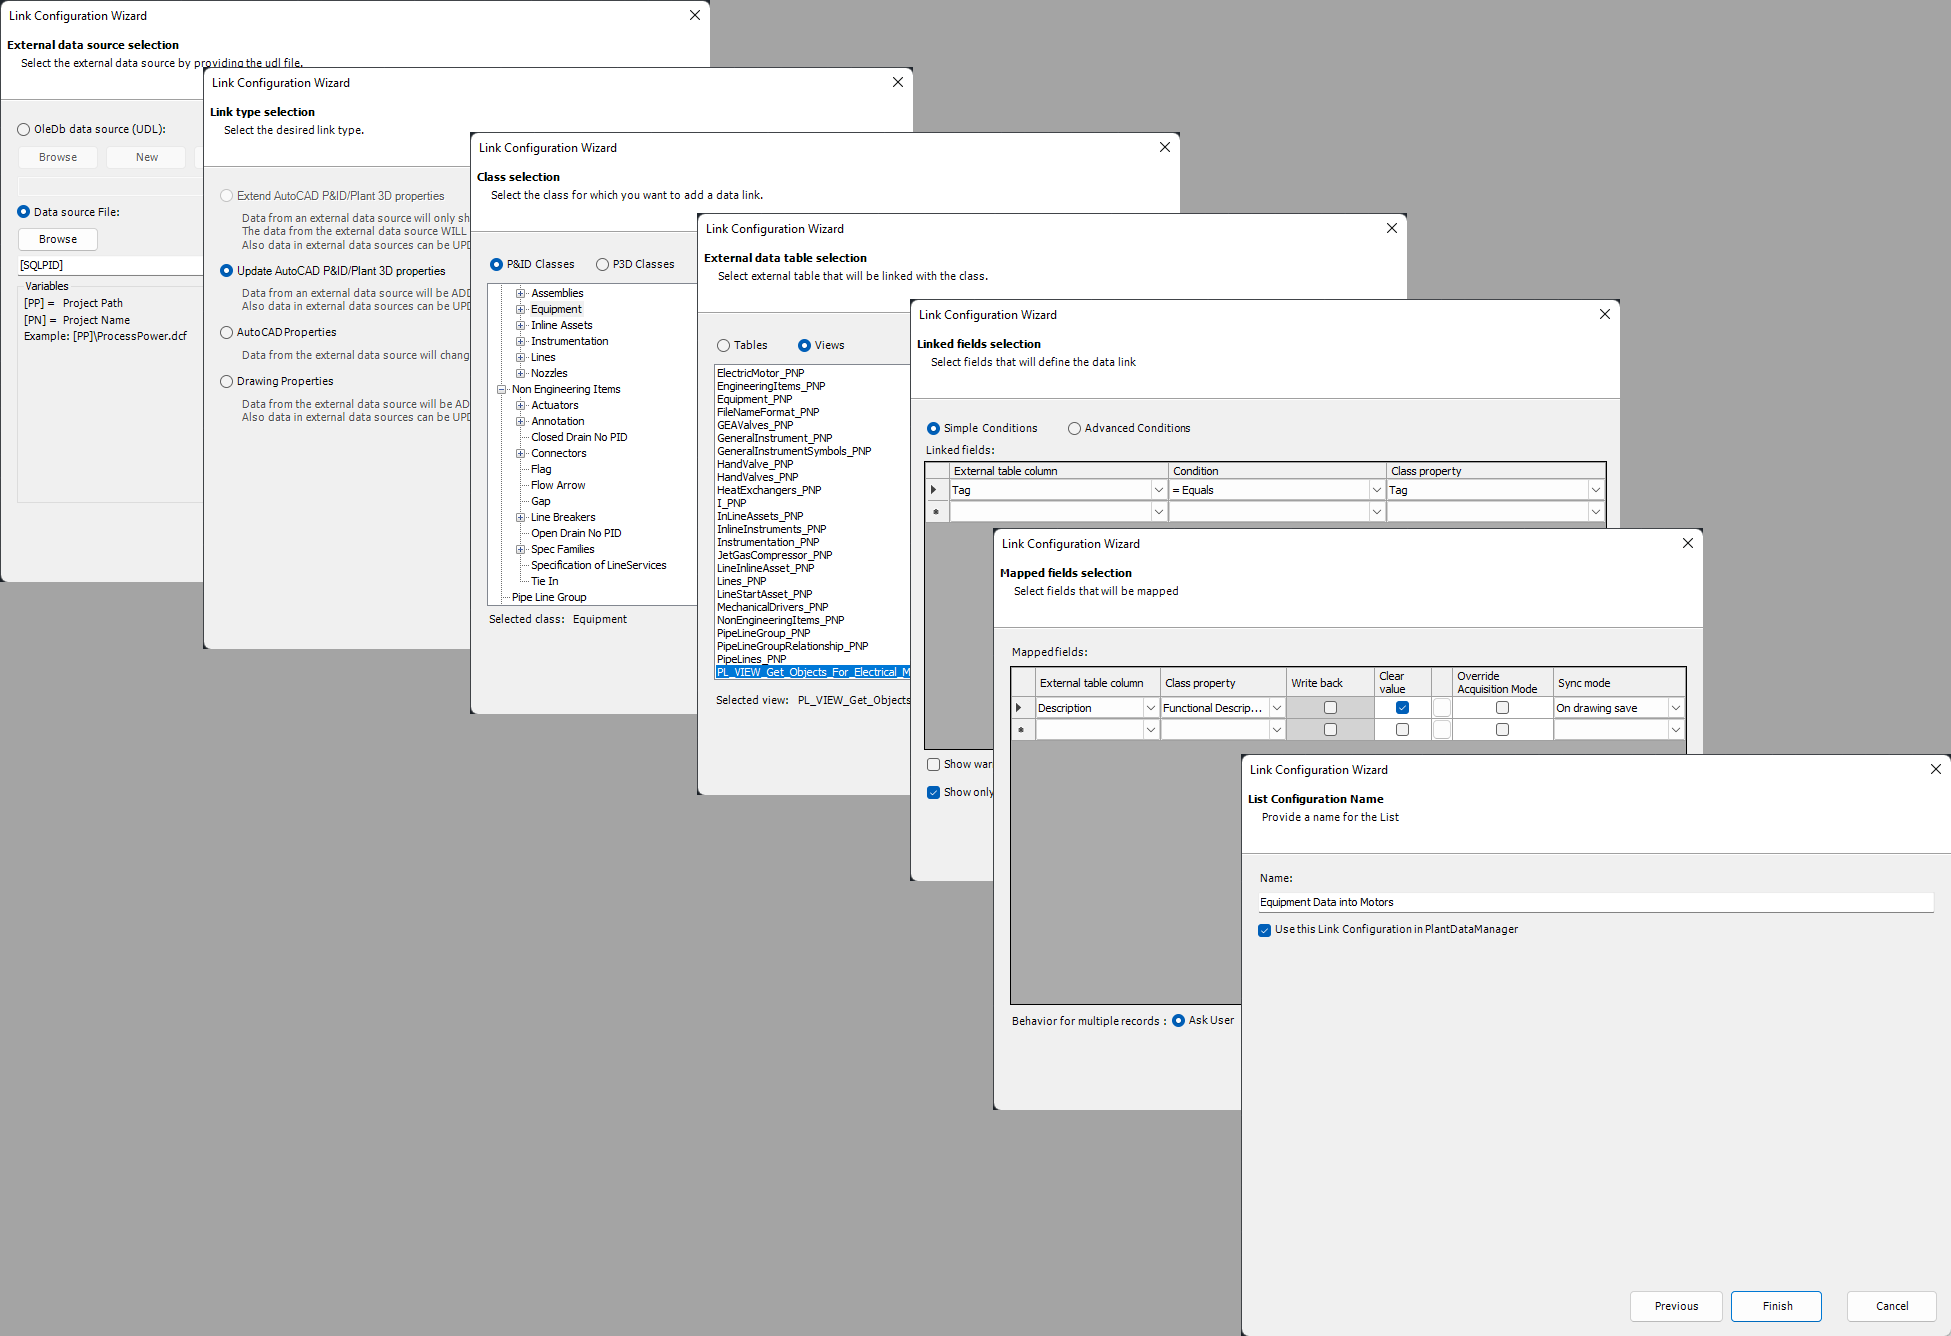
Task: Uncheck Use this Link Configuration in PlantDataManager
Action: tap(1265, 930)
